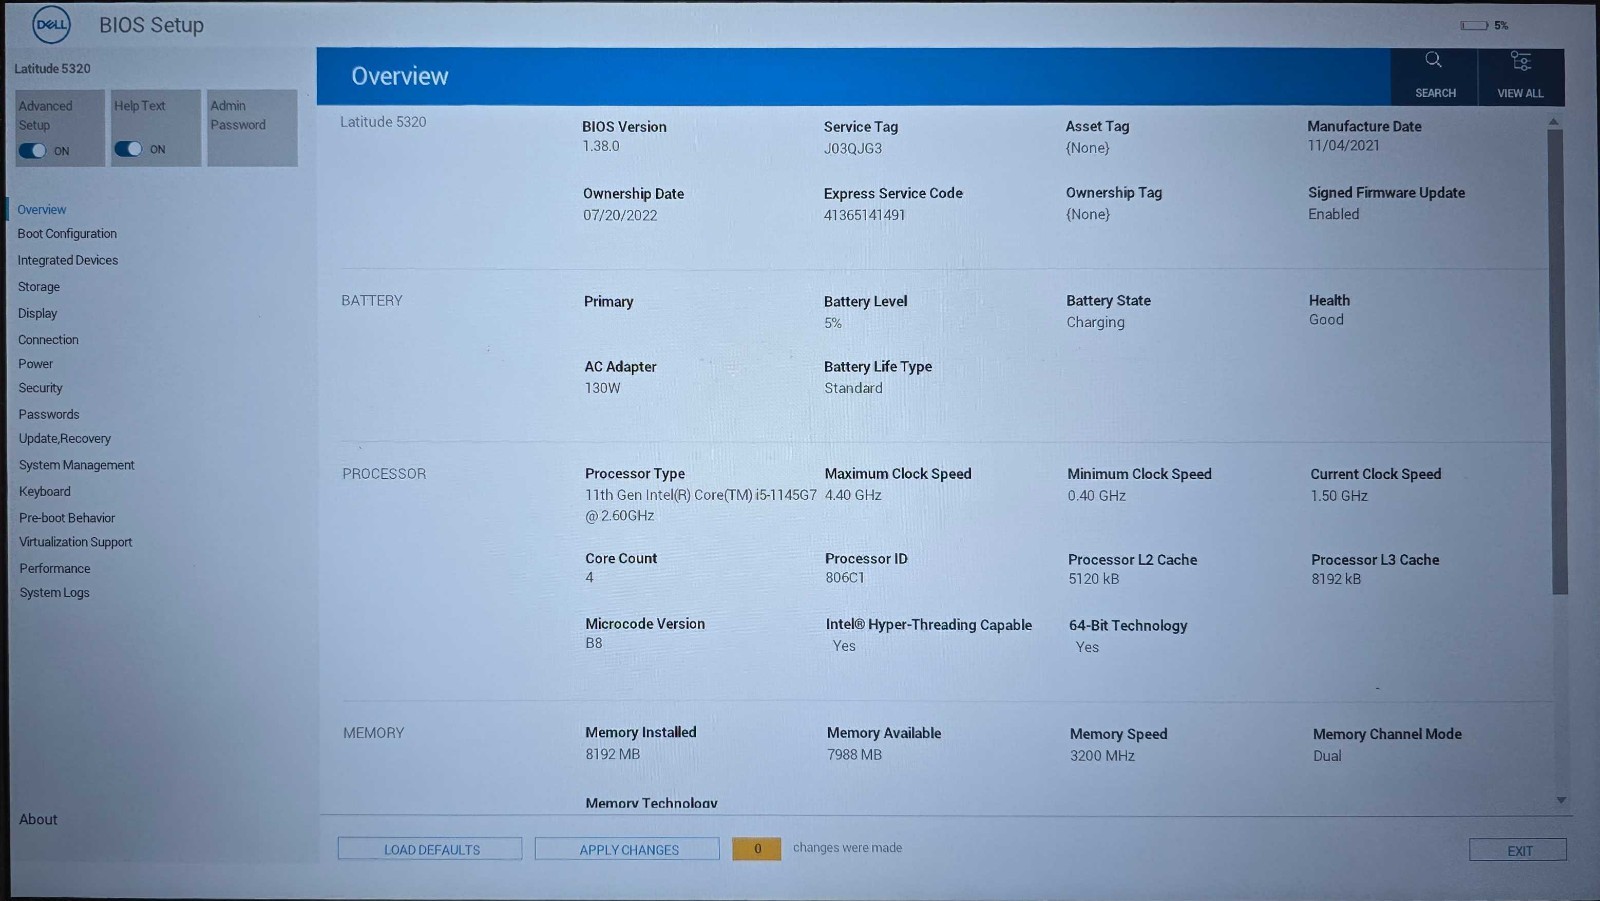This screenshot has width=1600, height=901.
Task: Click the LOAD DEFAULTS button
Action: [x=430, y=849]
